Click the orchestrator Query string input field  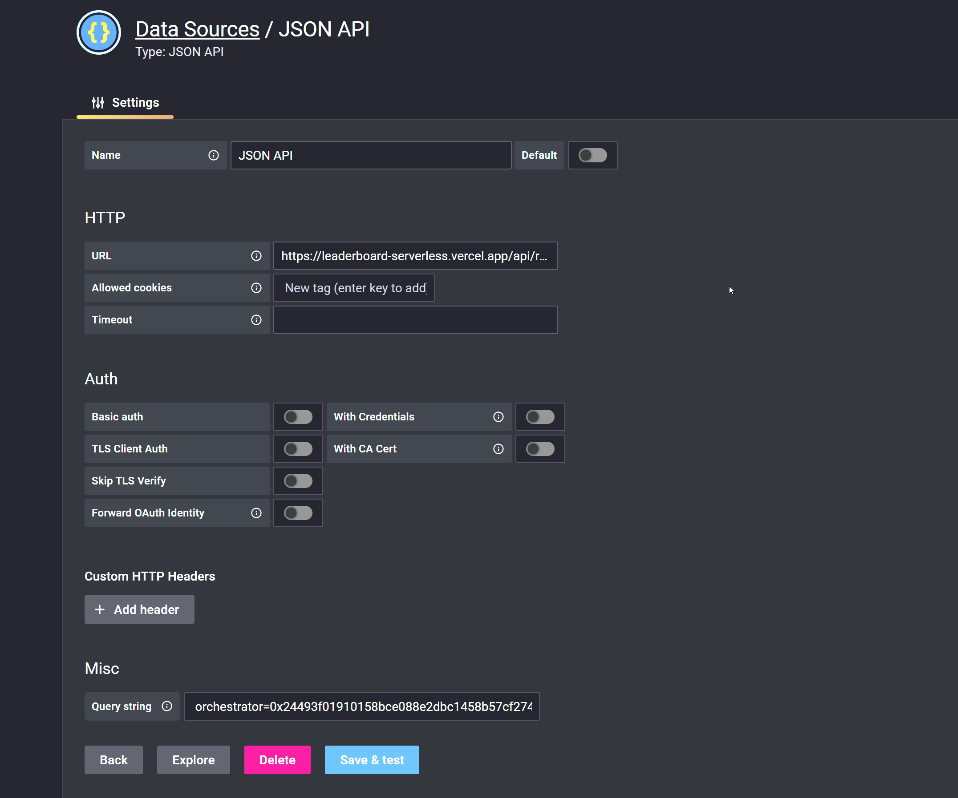[x=362, y=706]
